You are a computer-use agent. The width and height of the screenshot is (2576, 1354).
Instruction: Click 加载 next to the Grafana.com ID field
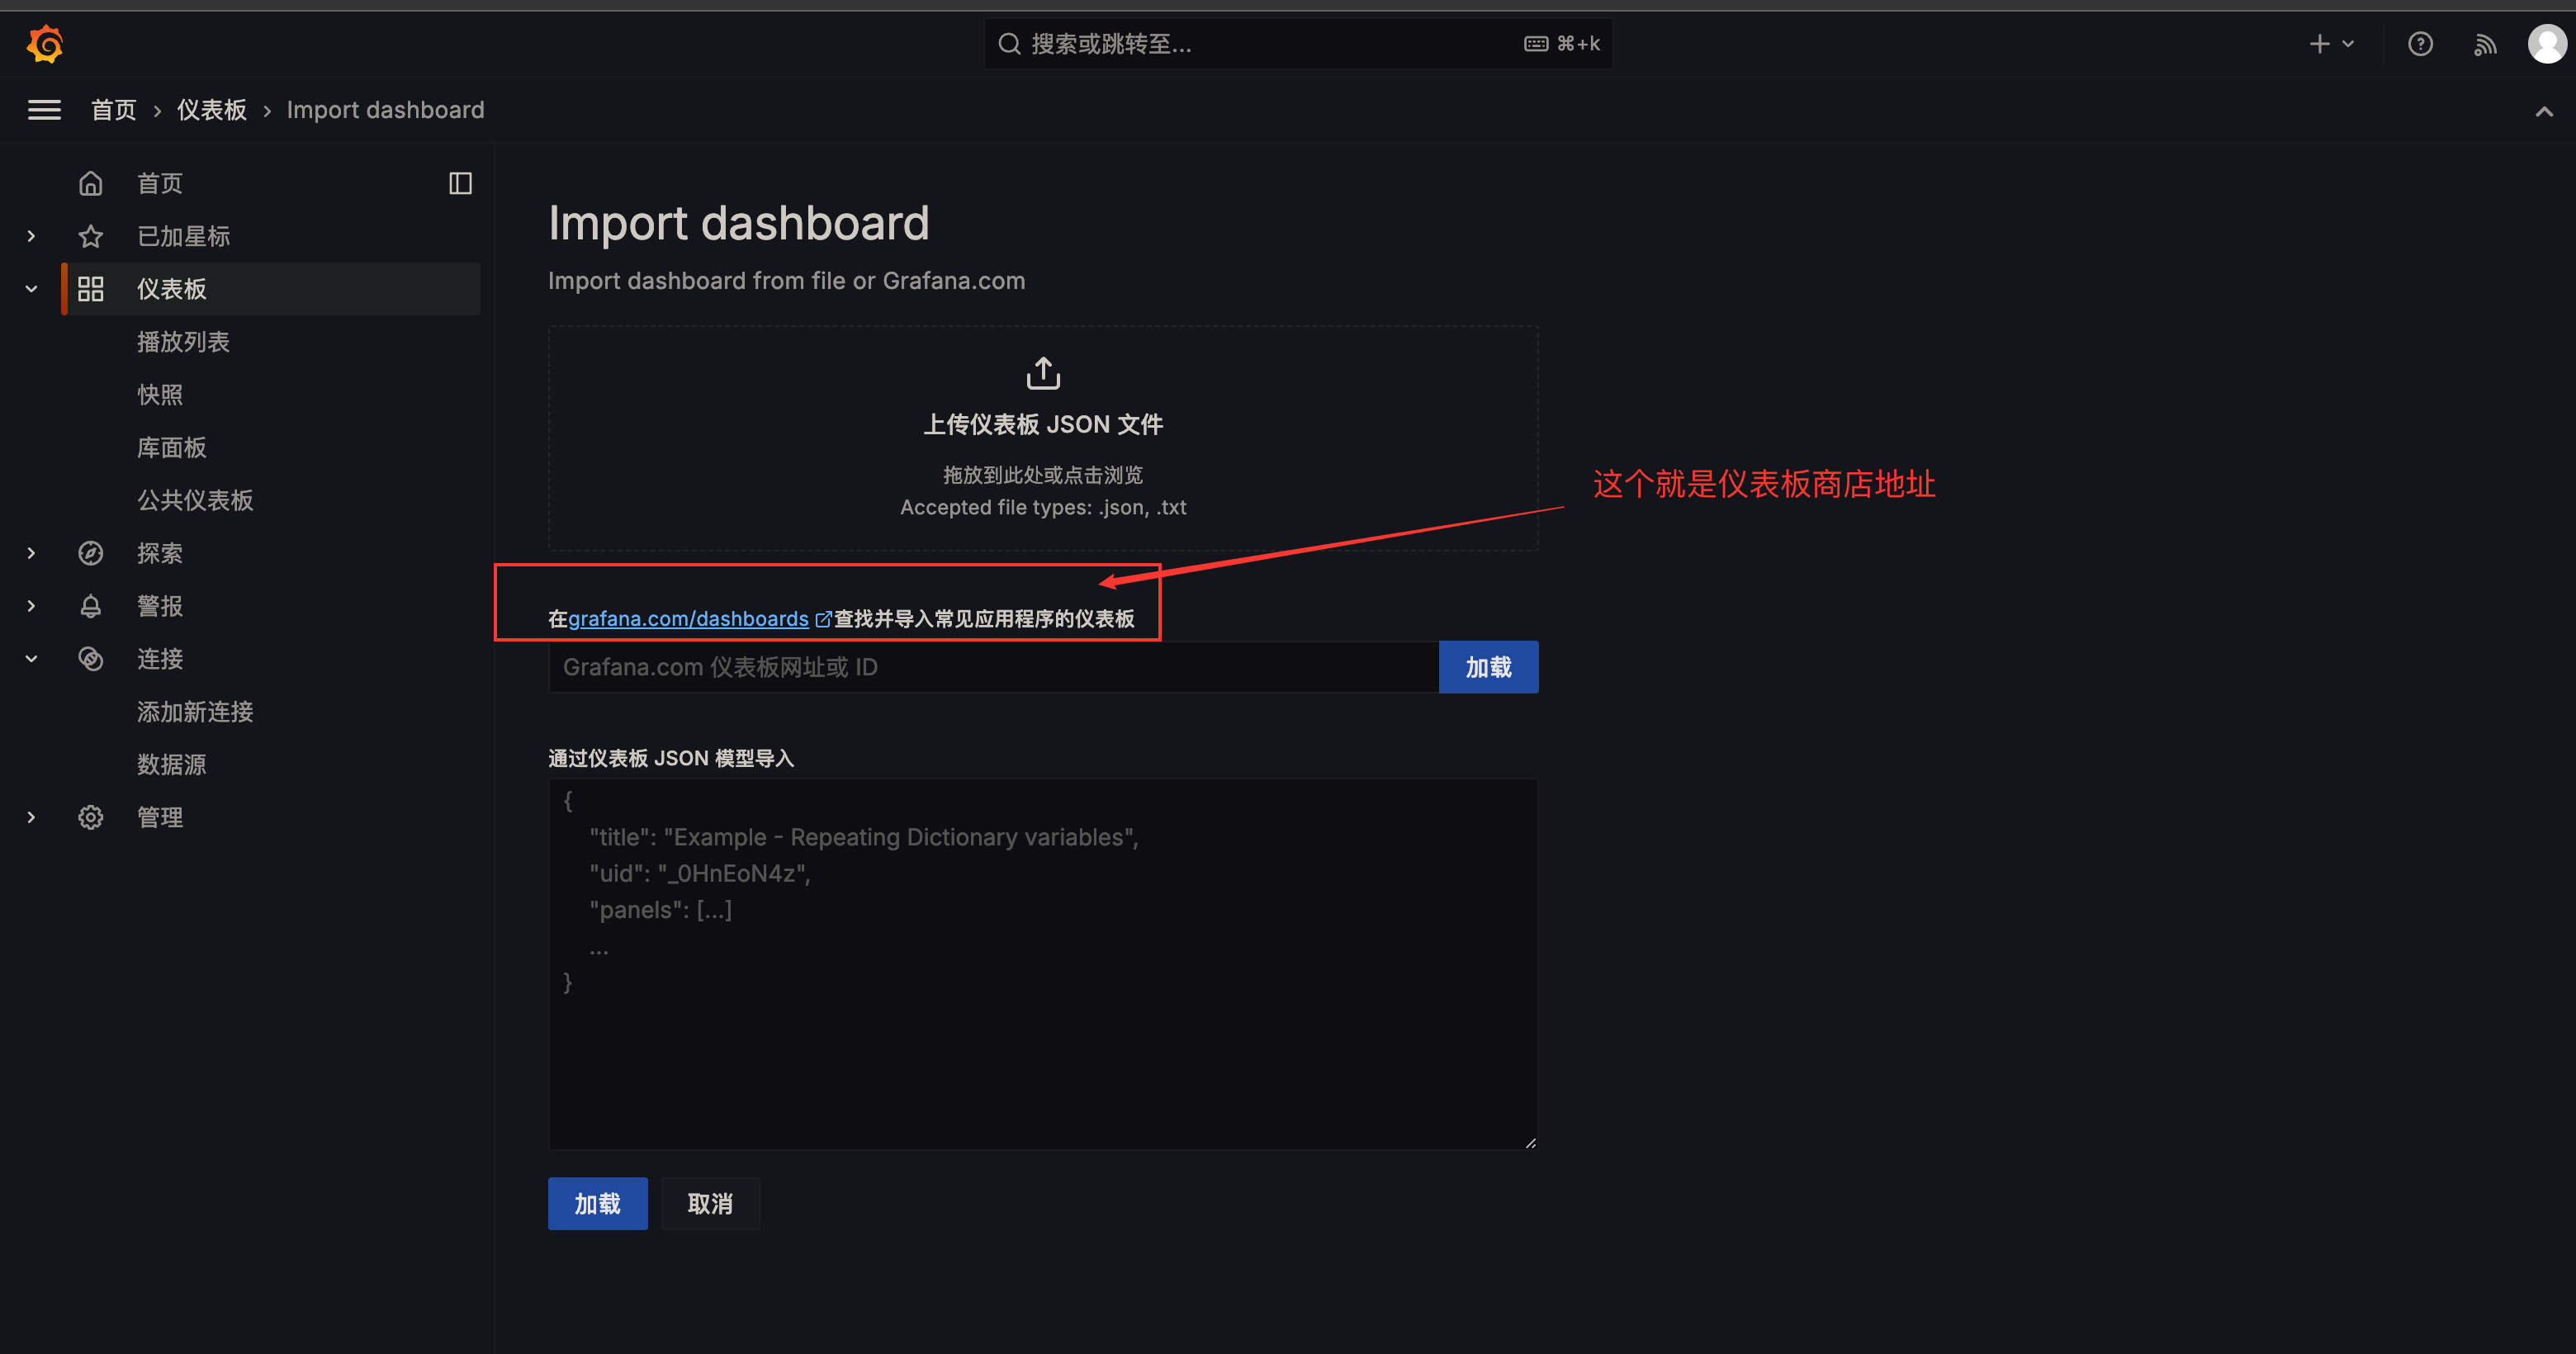click(x=1488, y=667)
